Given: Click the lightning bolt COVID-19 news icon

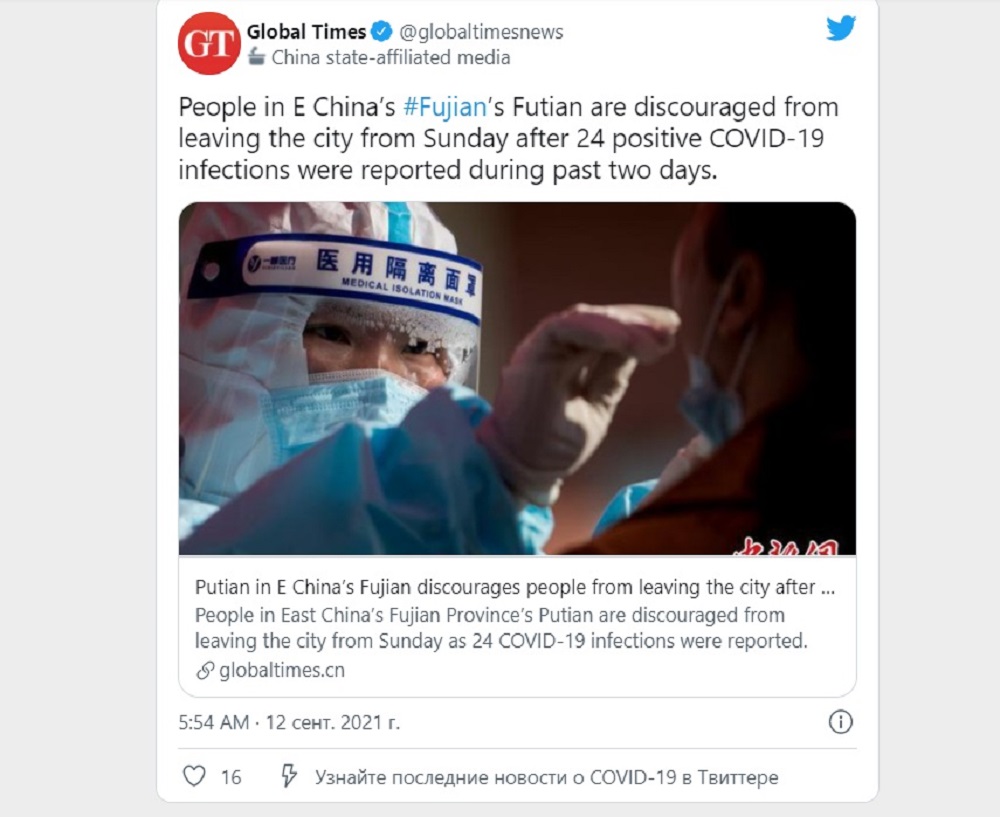Looking at the screenshot, I should coord(289,776).
